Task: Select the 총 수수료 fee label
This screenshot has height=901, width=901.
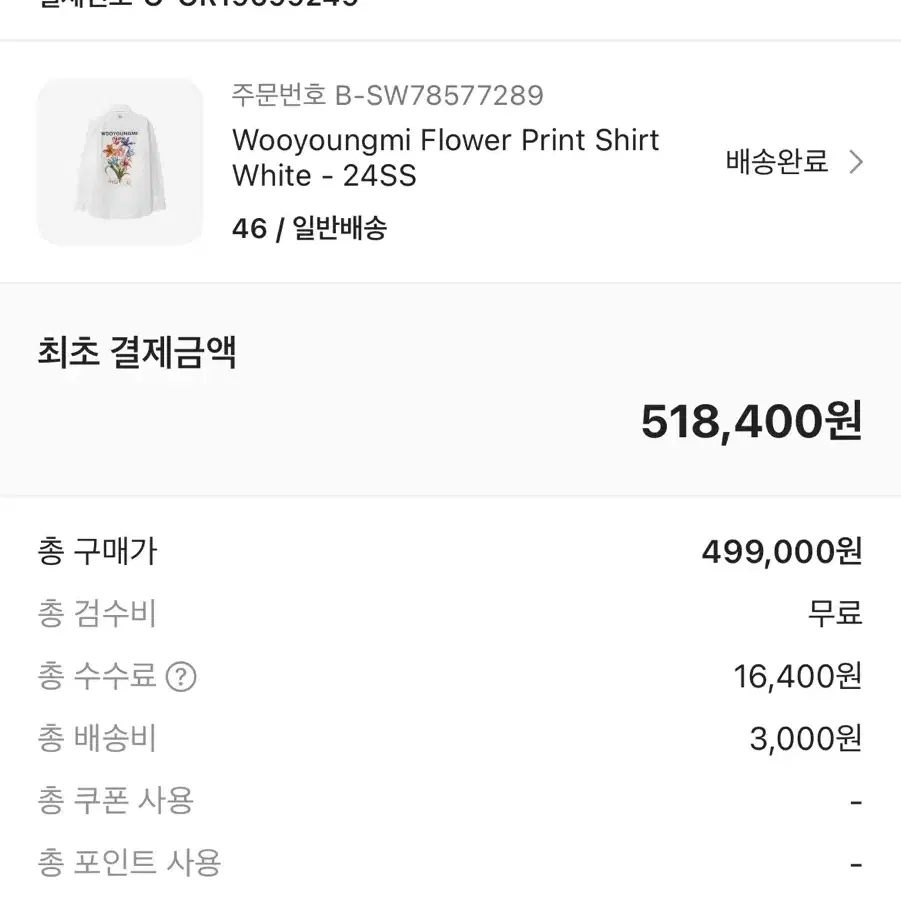Action: click(x=97, y=676)
